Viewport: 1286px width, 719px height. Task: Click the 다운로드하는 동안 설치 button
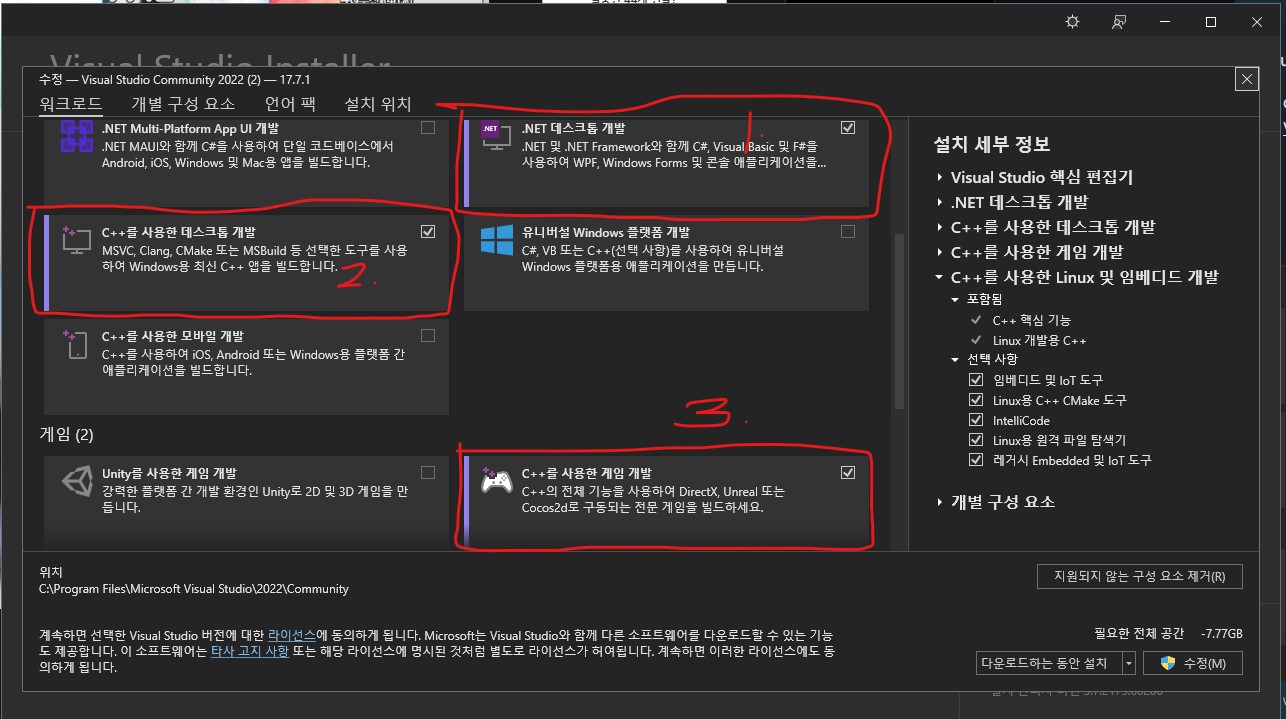click(x=1049, y=663)
